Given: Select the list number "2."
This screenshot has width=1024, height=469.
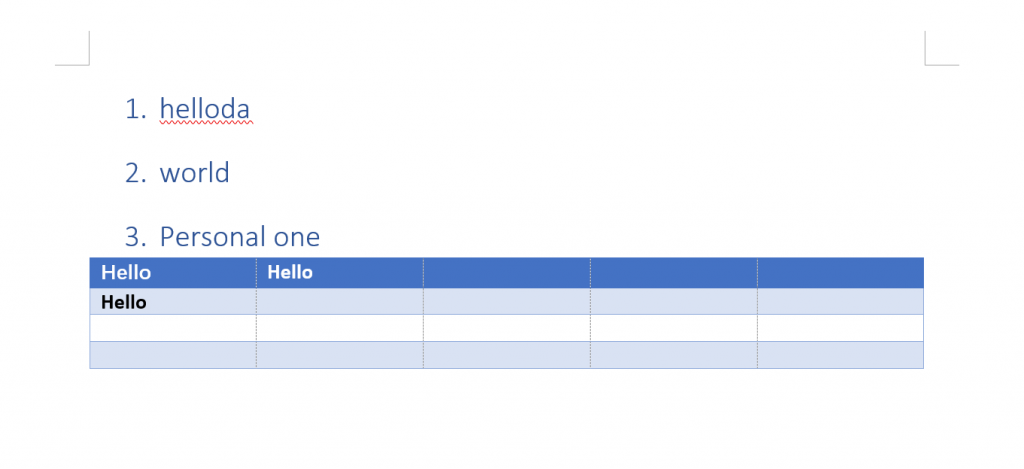Looking at the screenshot, I should pos(136,173).
